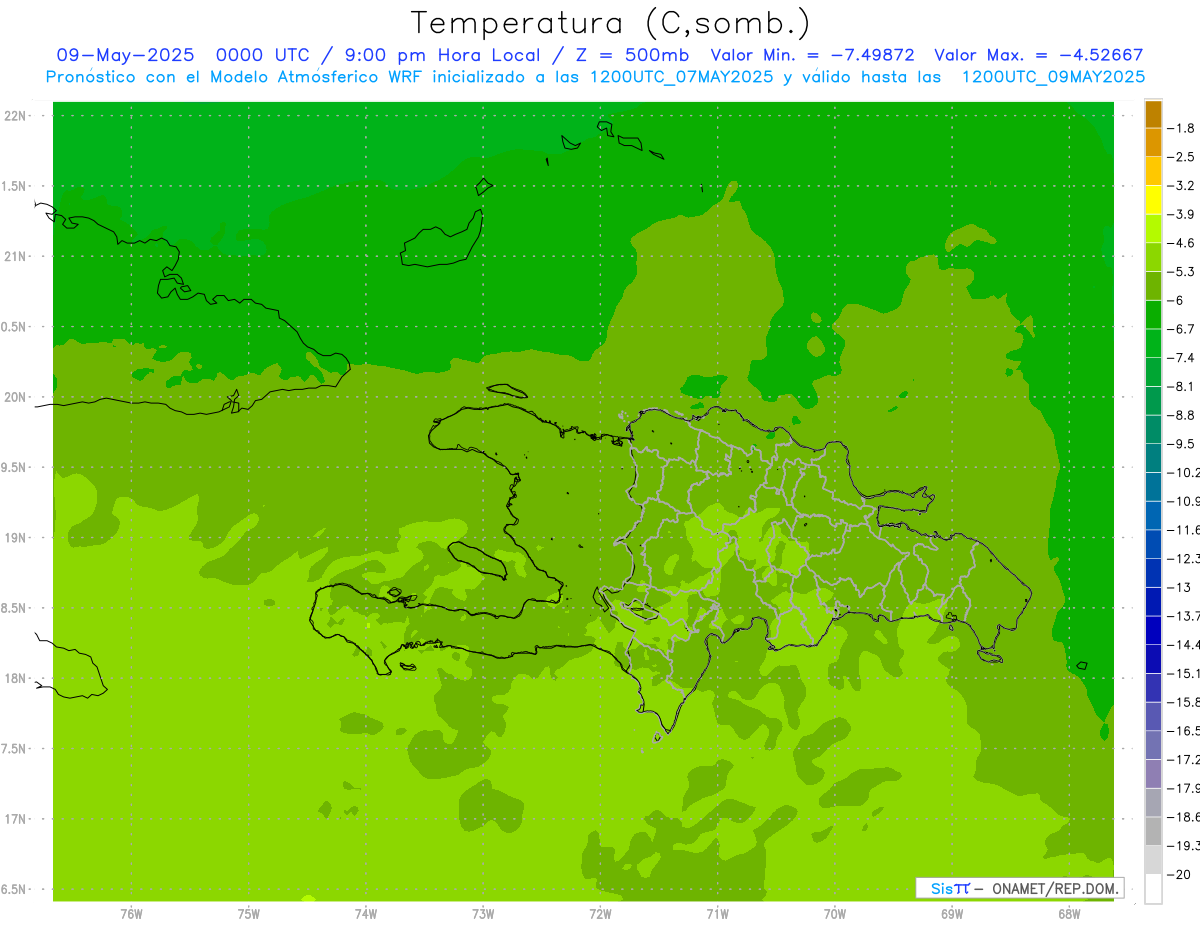Click the "Valor Max. = -4.52667" readout

(x=1038, y=55)
